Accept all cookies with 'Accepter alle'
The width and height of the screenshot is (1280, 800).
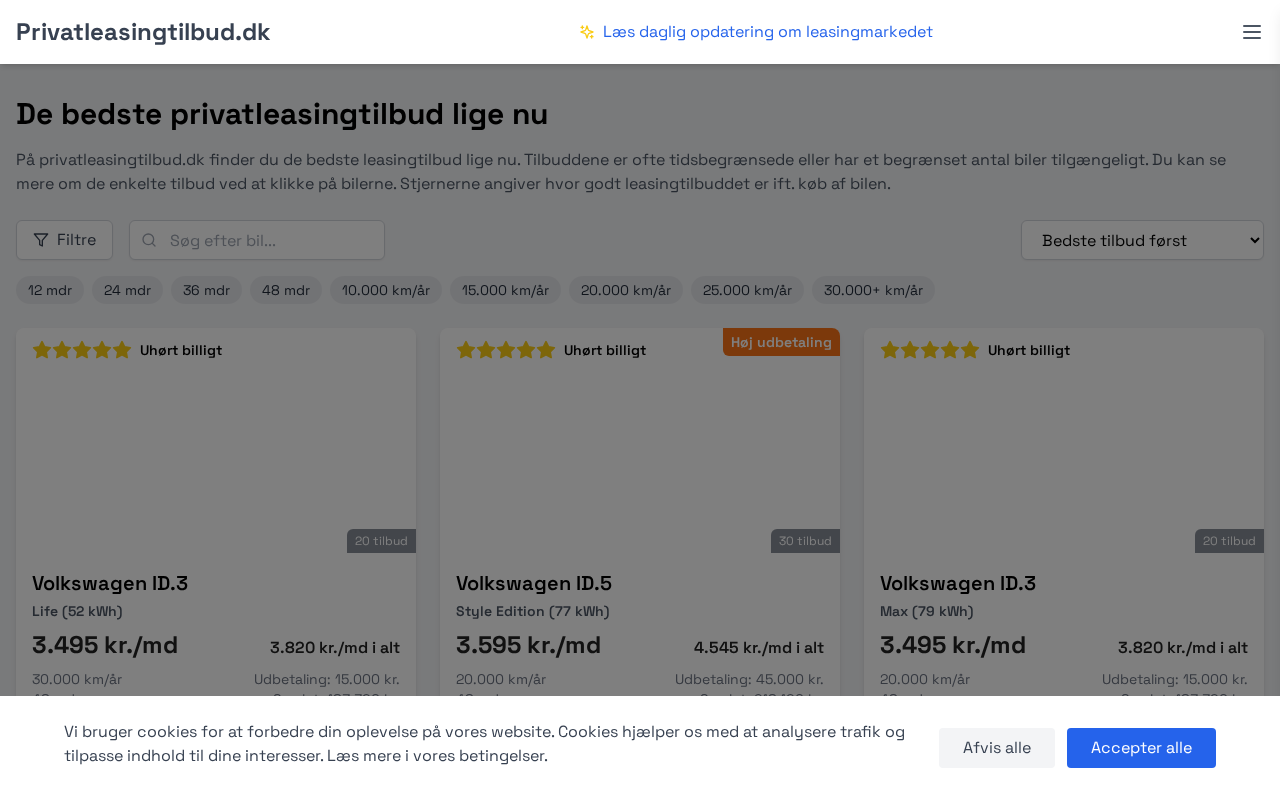1141,748
